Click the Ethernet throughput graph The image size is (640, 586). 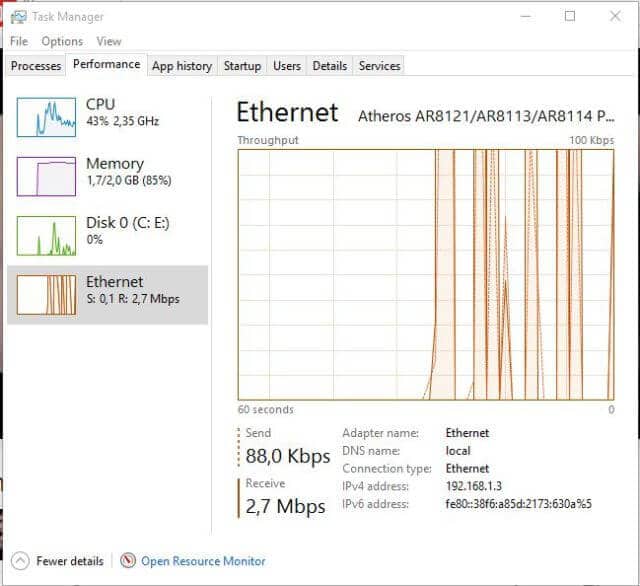point(426,275)
